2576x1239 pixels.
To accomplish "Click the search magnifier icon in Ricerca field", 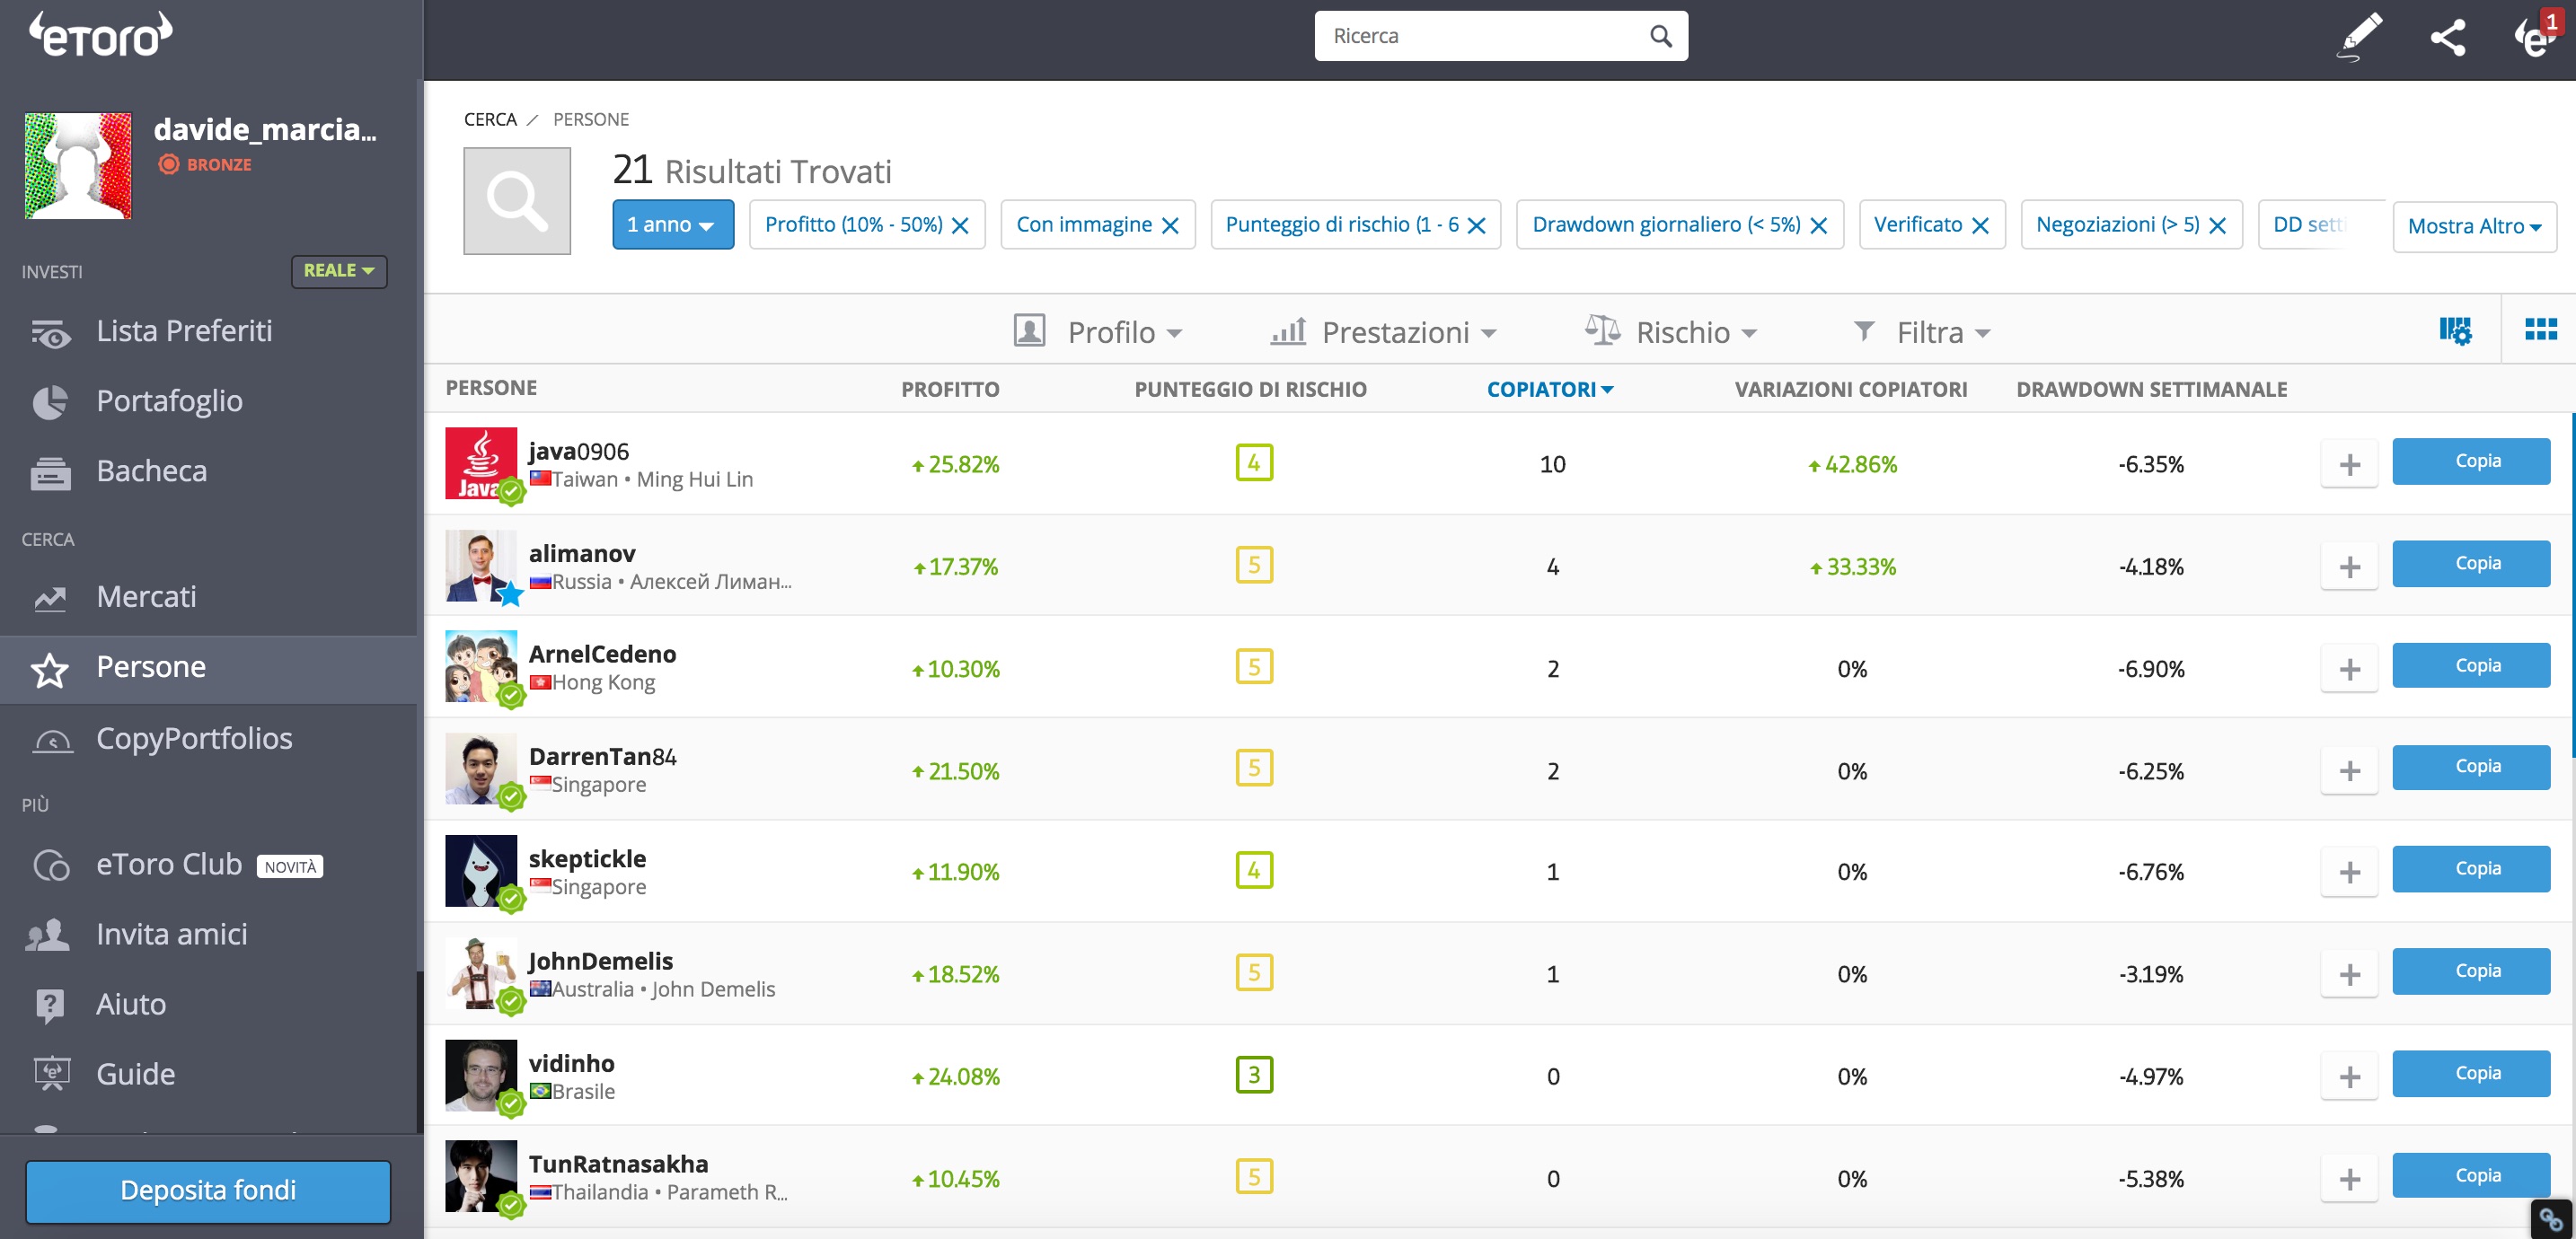I will click(x=1660, y=36).
